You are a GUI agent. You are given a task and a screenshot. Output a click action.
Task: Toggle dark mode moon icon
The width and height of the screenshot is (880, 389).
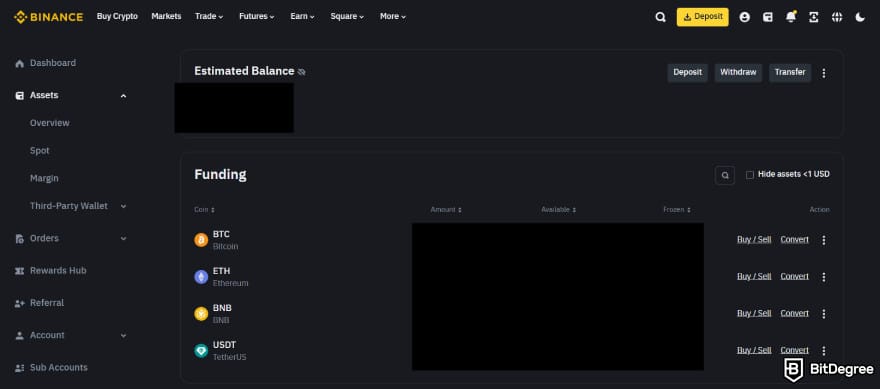[x=860, y=17]
